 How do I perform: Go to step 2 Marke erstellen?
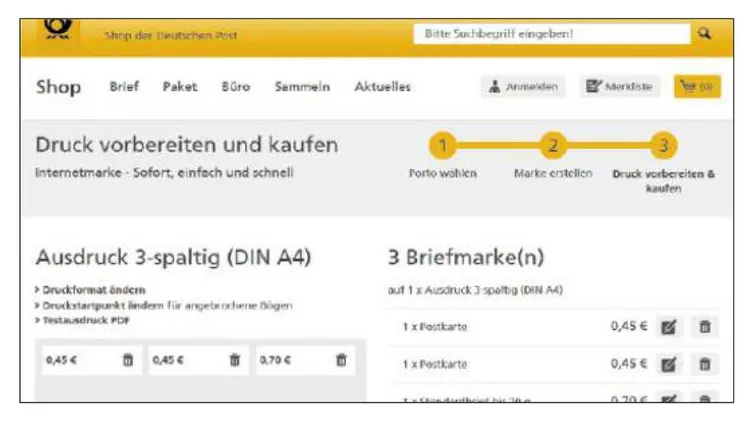553,145
